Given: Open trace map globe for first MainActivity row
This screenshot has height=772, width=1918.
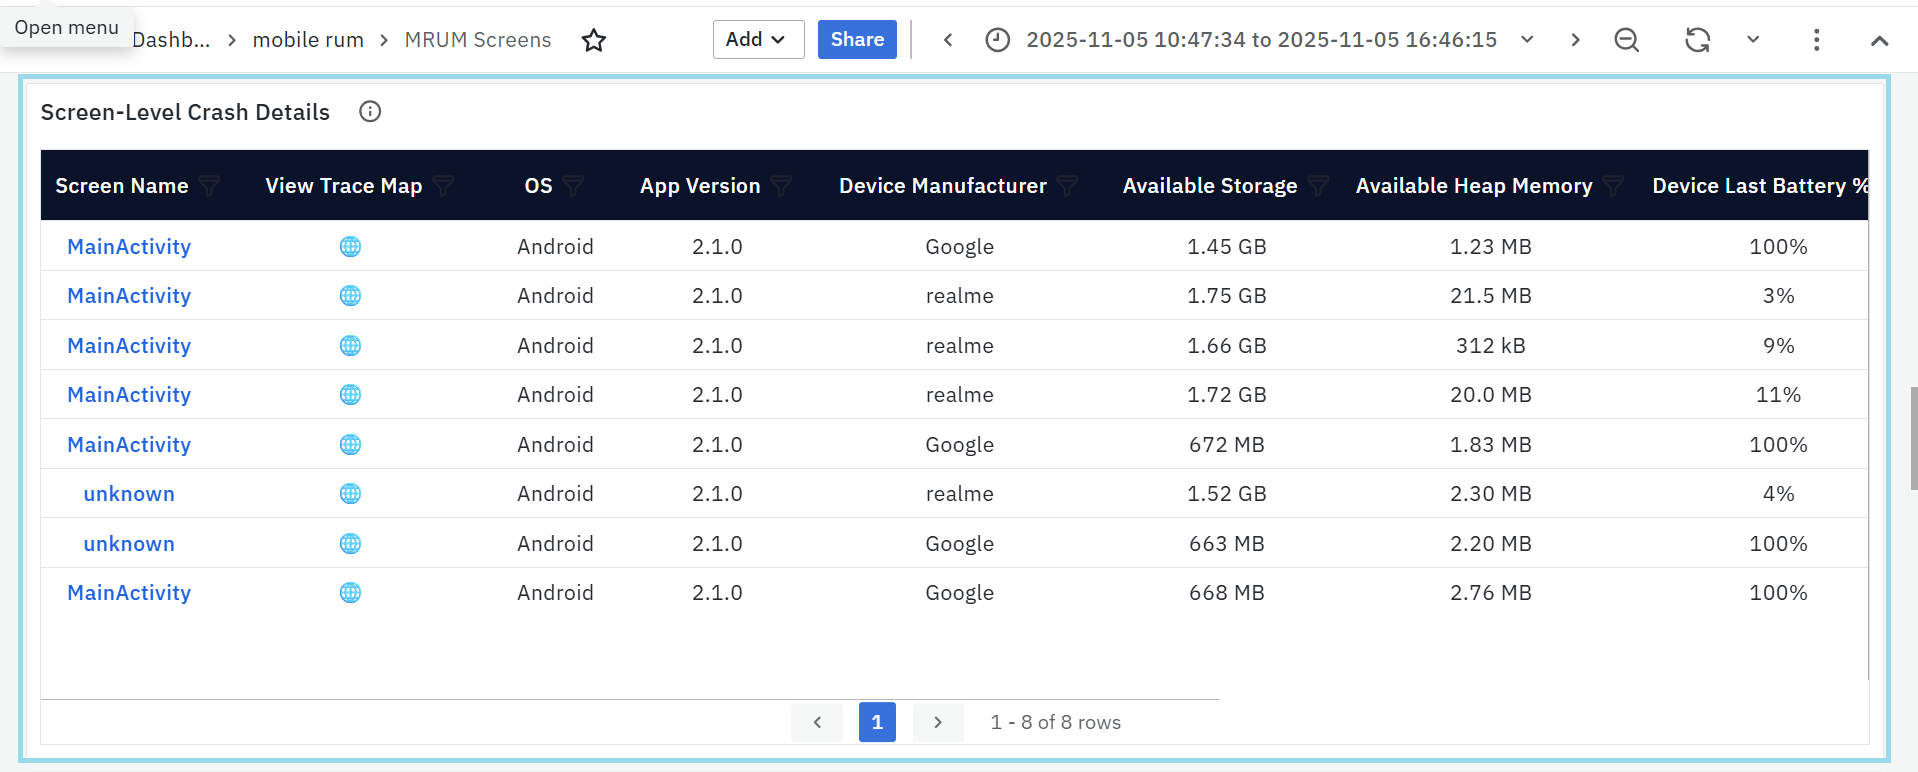Looking at the screenshot, I should pos(350,247).
